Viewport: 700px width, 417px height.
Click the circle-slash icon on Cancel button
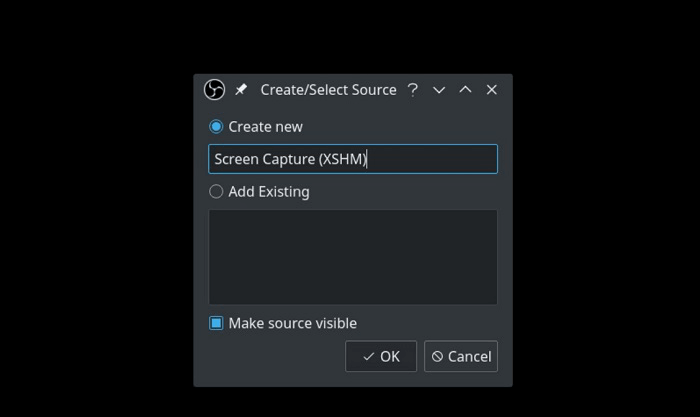[437, 356]
